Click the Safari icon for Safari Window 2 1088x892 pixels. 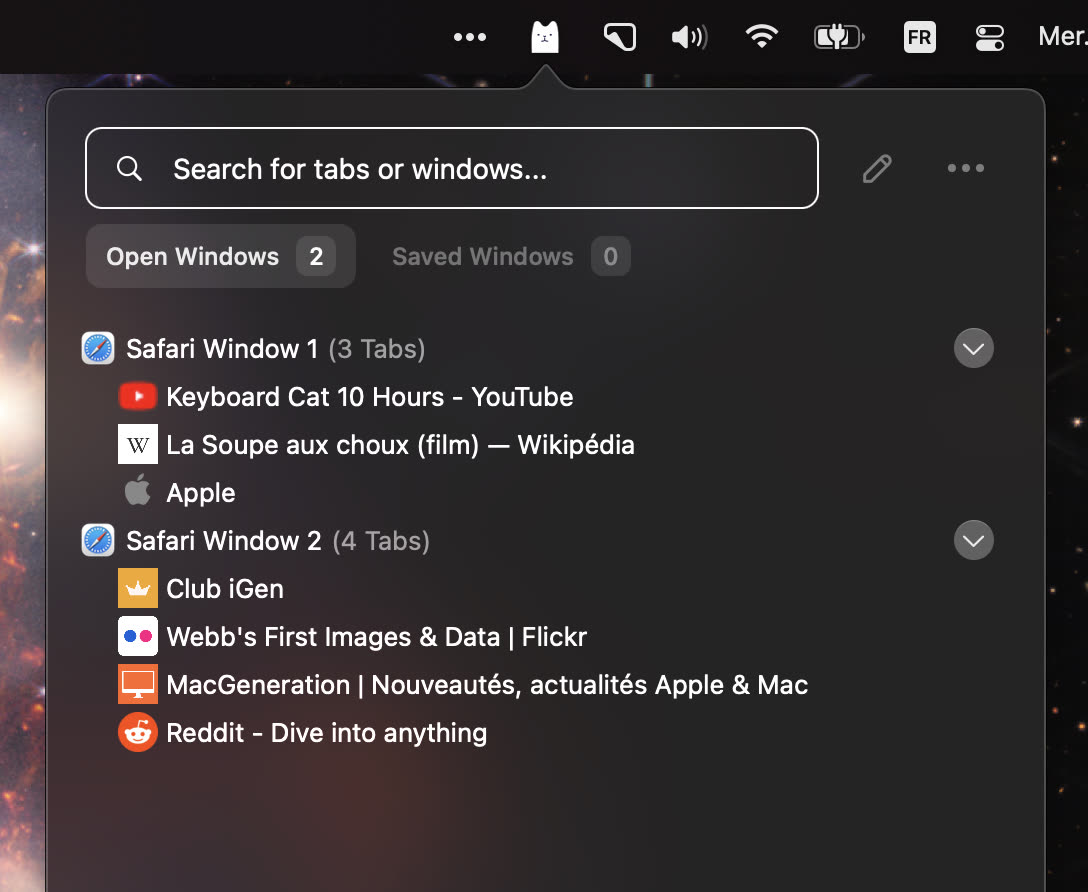pos(98,540)
